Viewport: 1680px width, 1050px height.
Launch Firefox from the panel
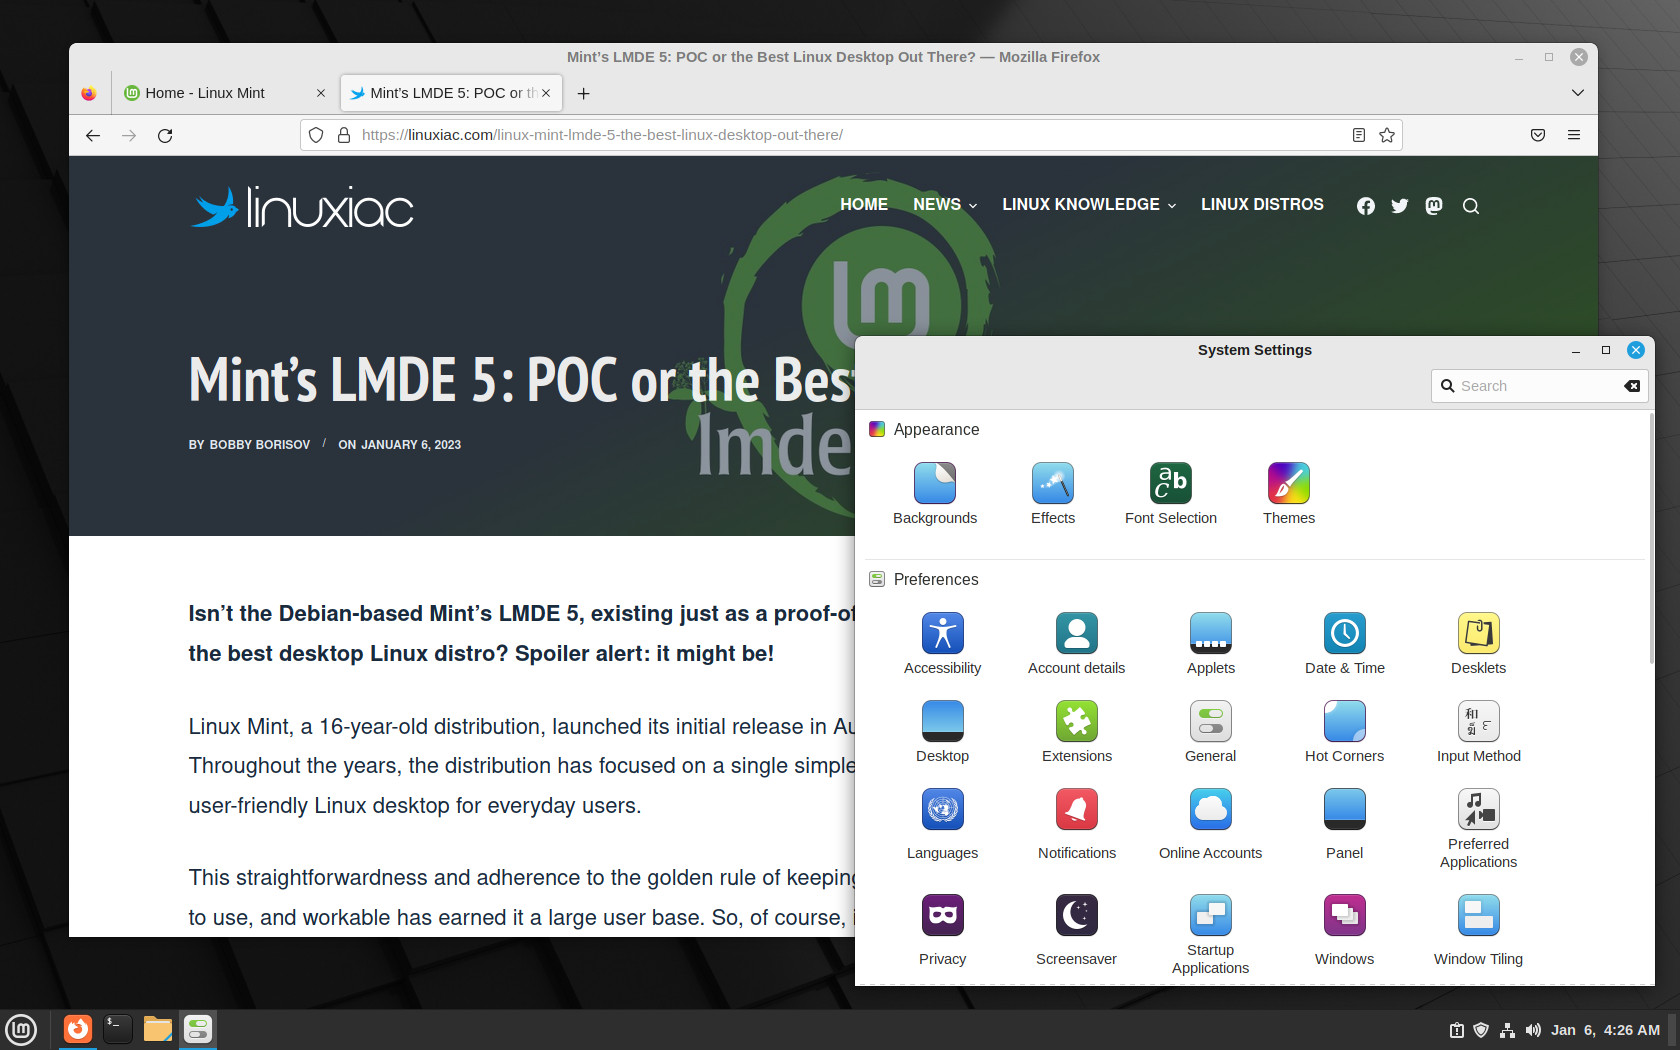coord(78,1029)
